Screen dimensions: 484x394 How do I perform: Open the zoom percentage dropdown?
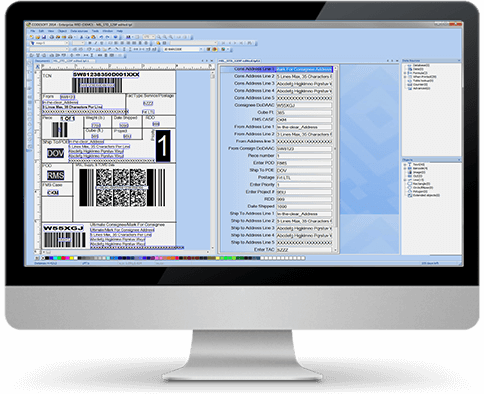click(x=149, y=37)
